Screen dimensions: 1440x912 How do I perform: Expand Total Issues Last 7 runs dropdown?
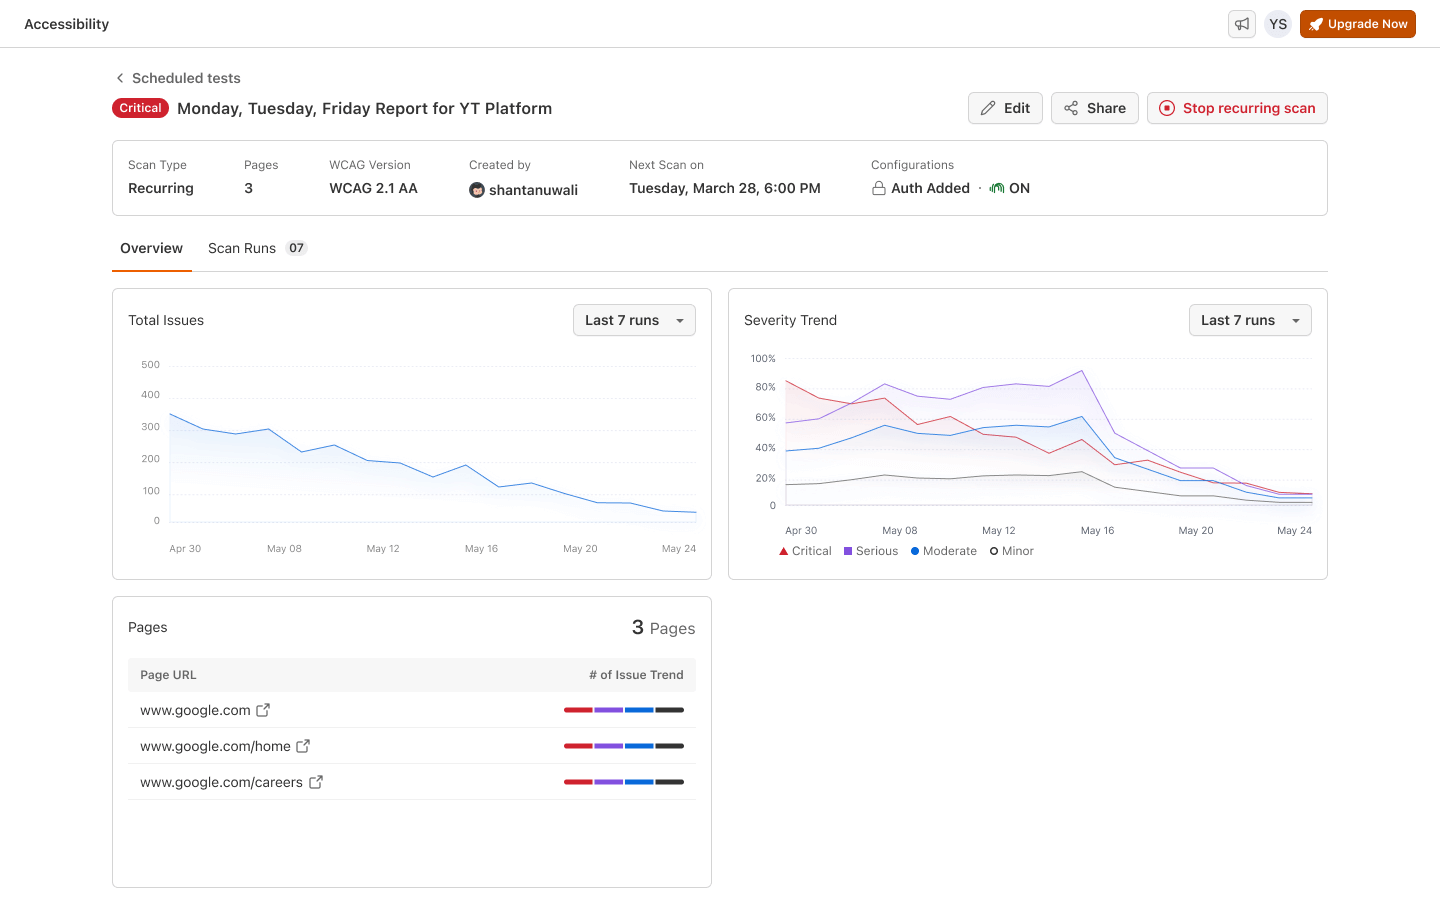tap(634, 320)
